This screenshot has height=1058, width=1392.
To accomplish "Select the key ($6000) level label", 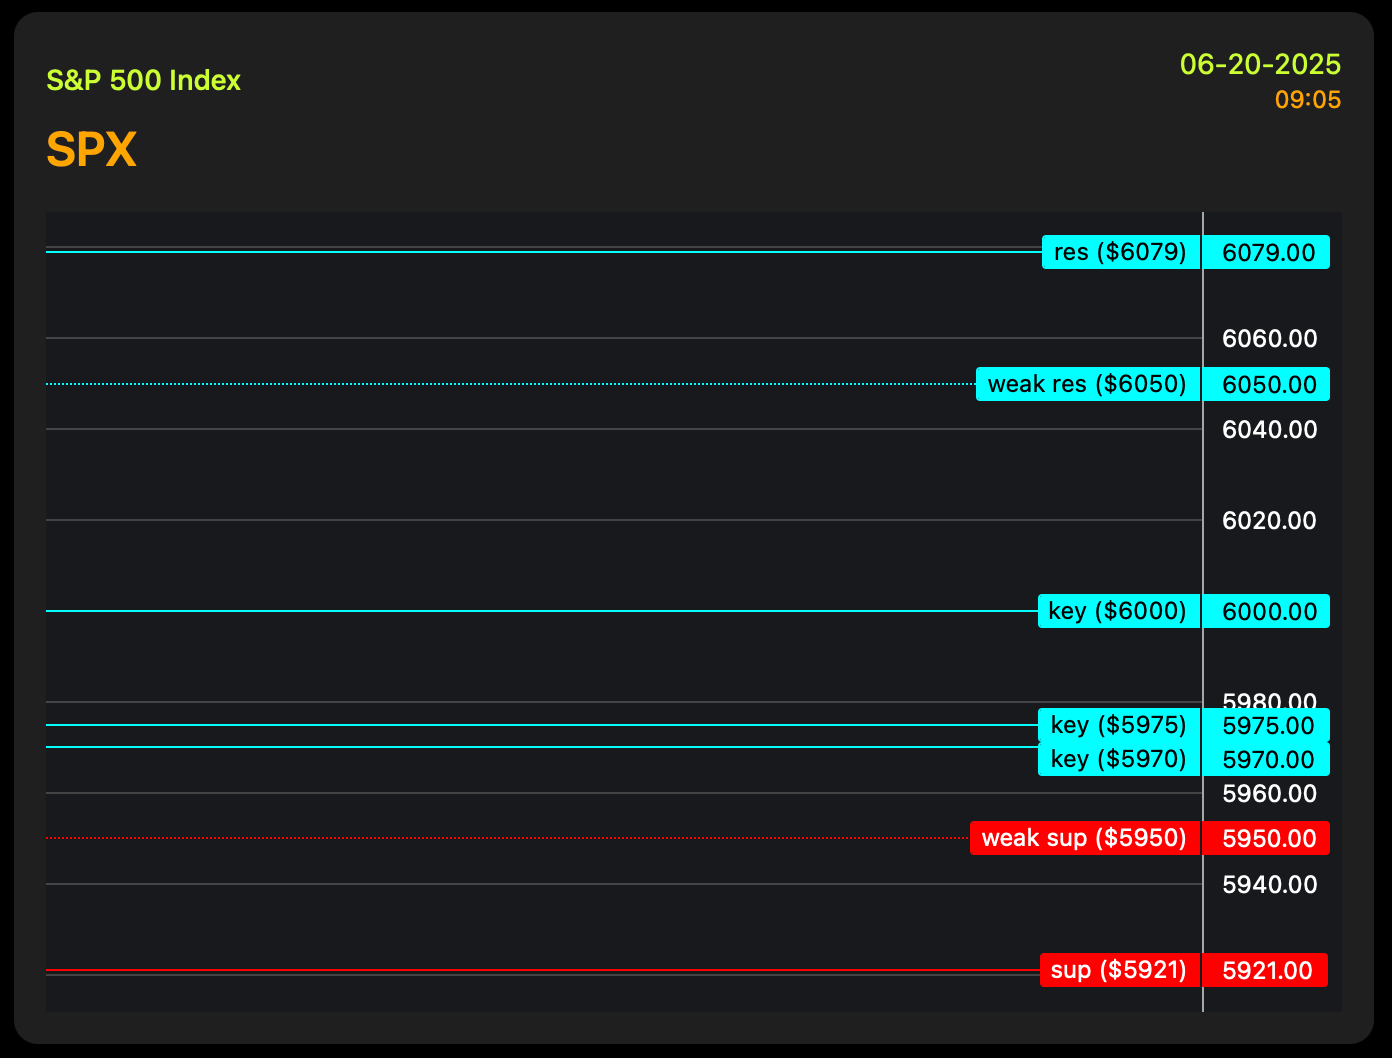I will coord(1118,611).
